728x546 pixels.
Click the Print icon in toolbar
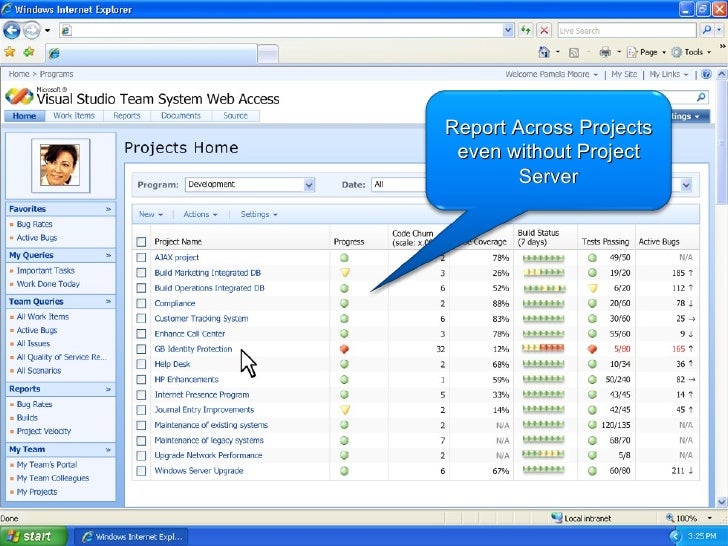[605, 52]
